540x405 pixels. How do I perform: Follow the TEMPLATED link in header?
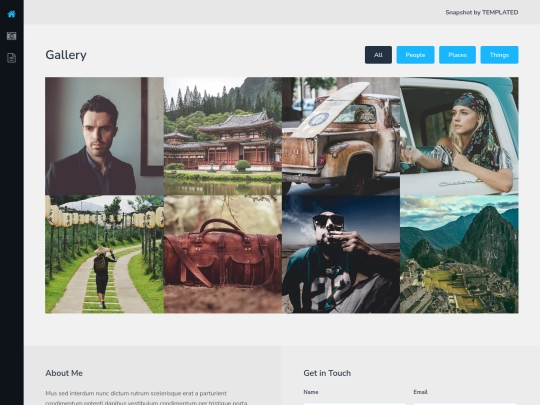(x=500, y=12)
